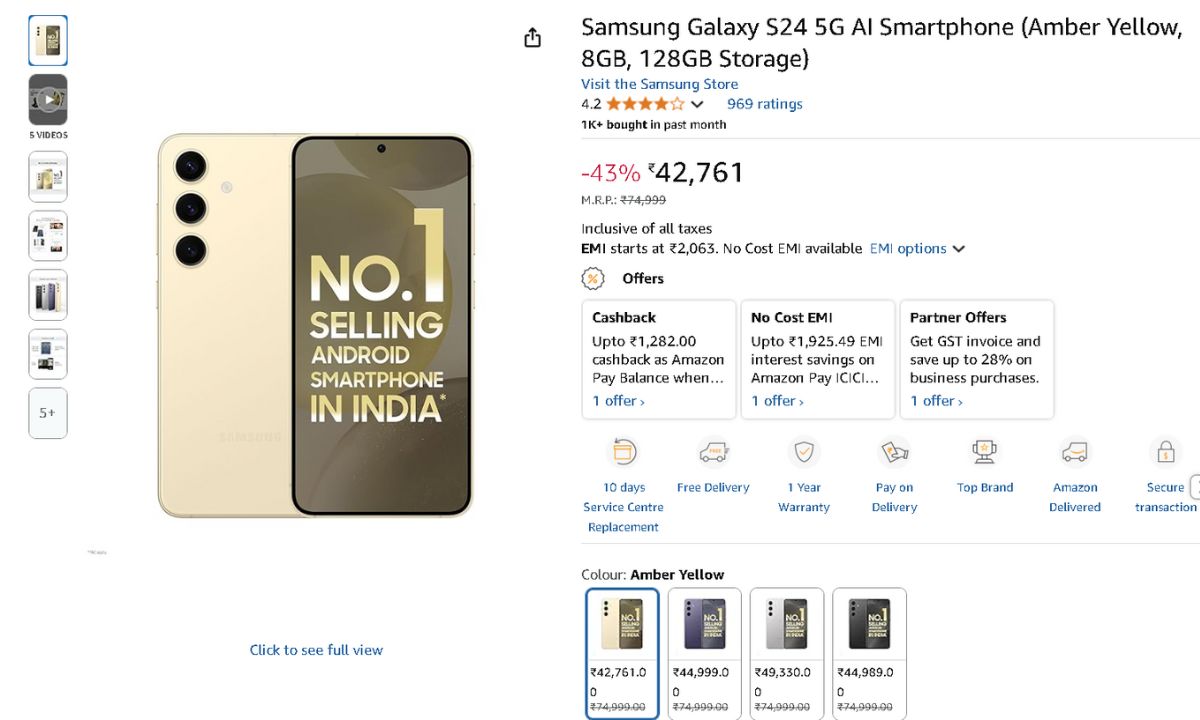The height and width of the screenshot is (720, 1200).
Task: Click the Amazon Delivered icon
Action: click(x=1075, y=452)
